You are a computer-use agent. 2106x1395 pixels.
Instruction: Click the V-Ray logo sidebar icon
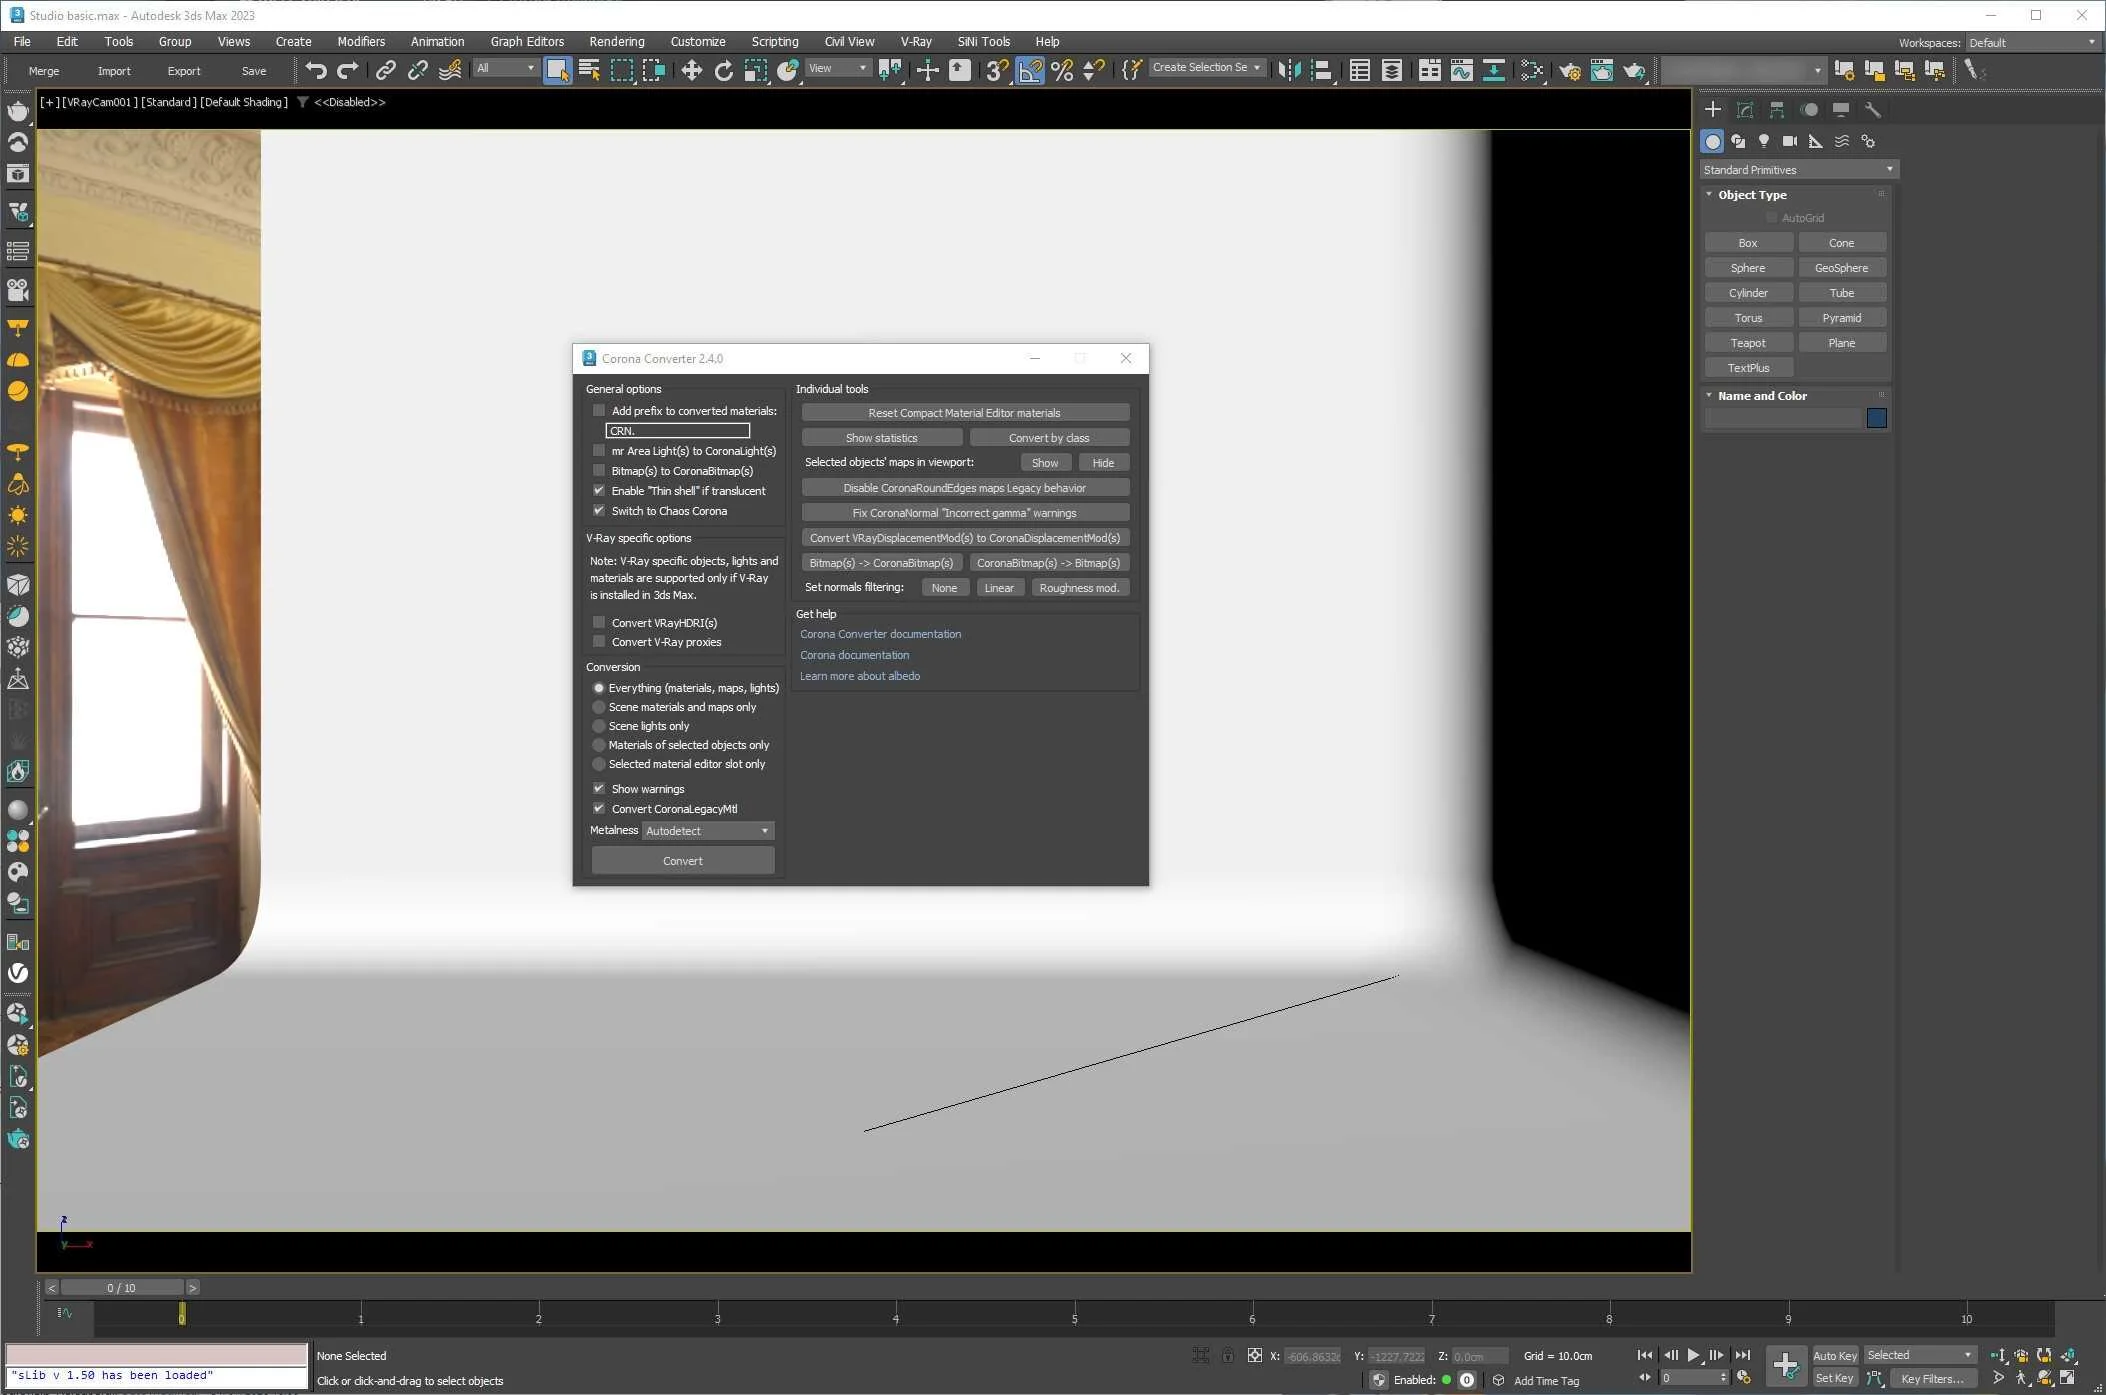[x=18, y=973]
